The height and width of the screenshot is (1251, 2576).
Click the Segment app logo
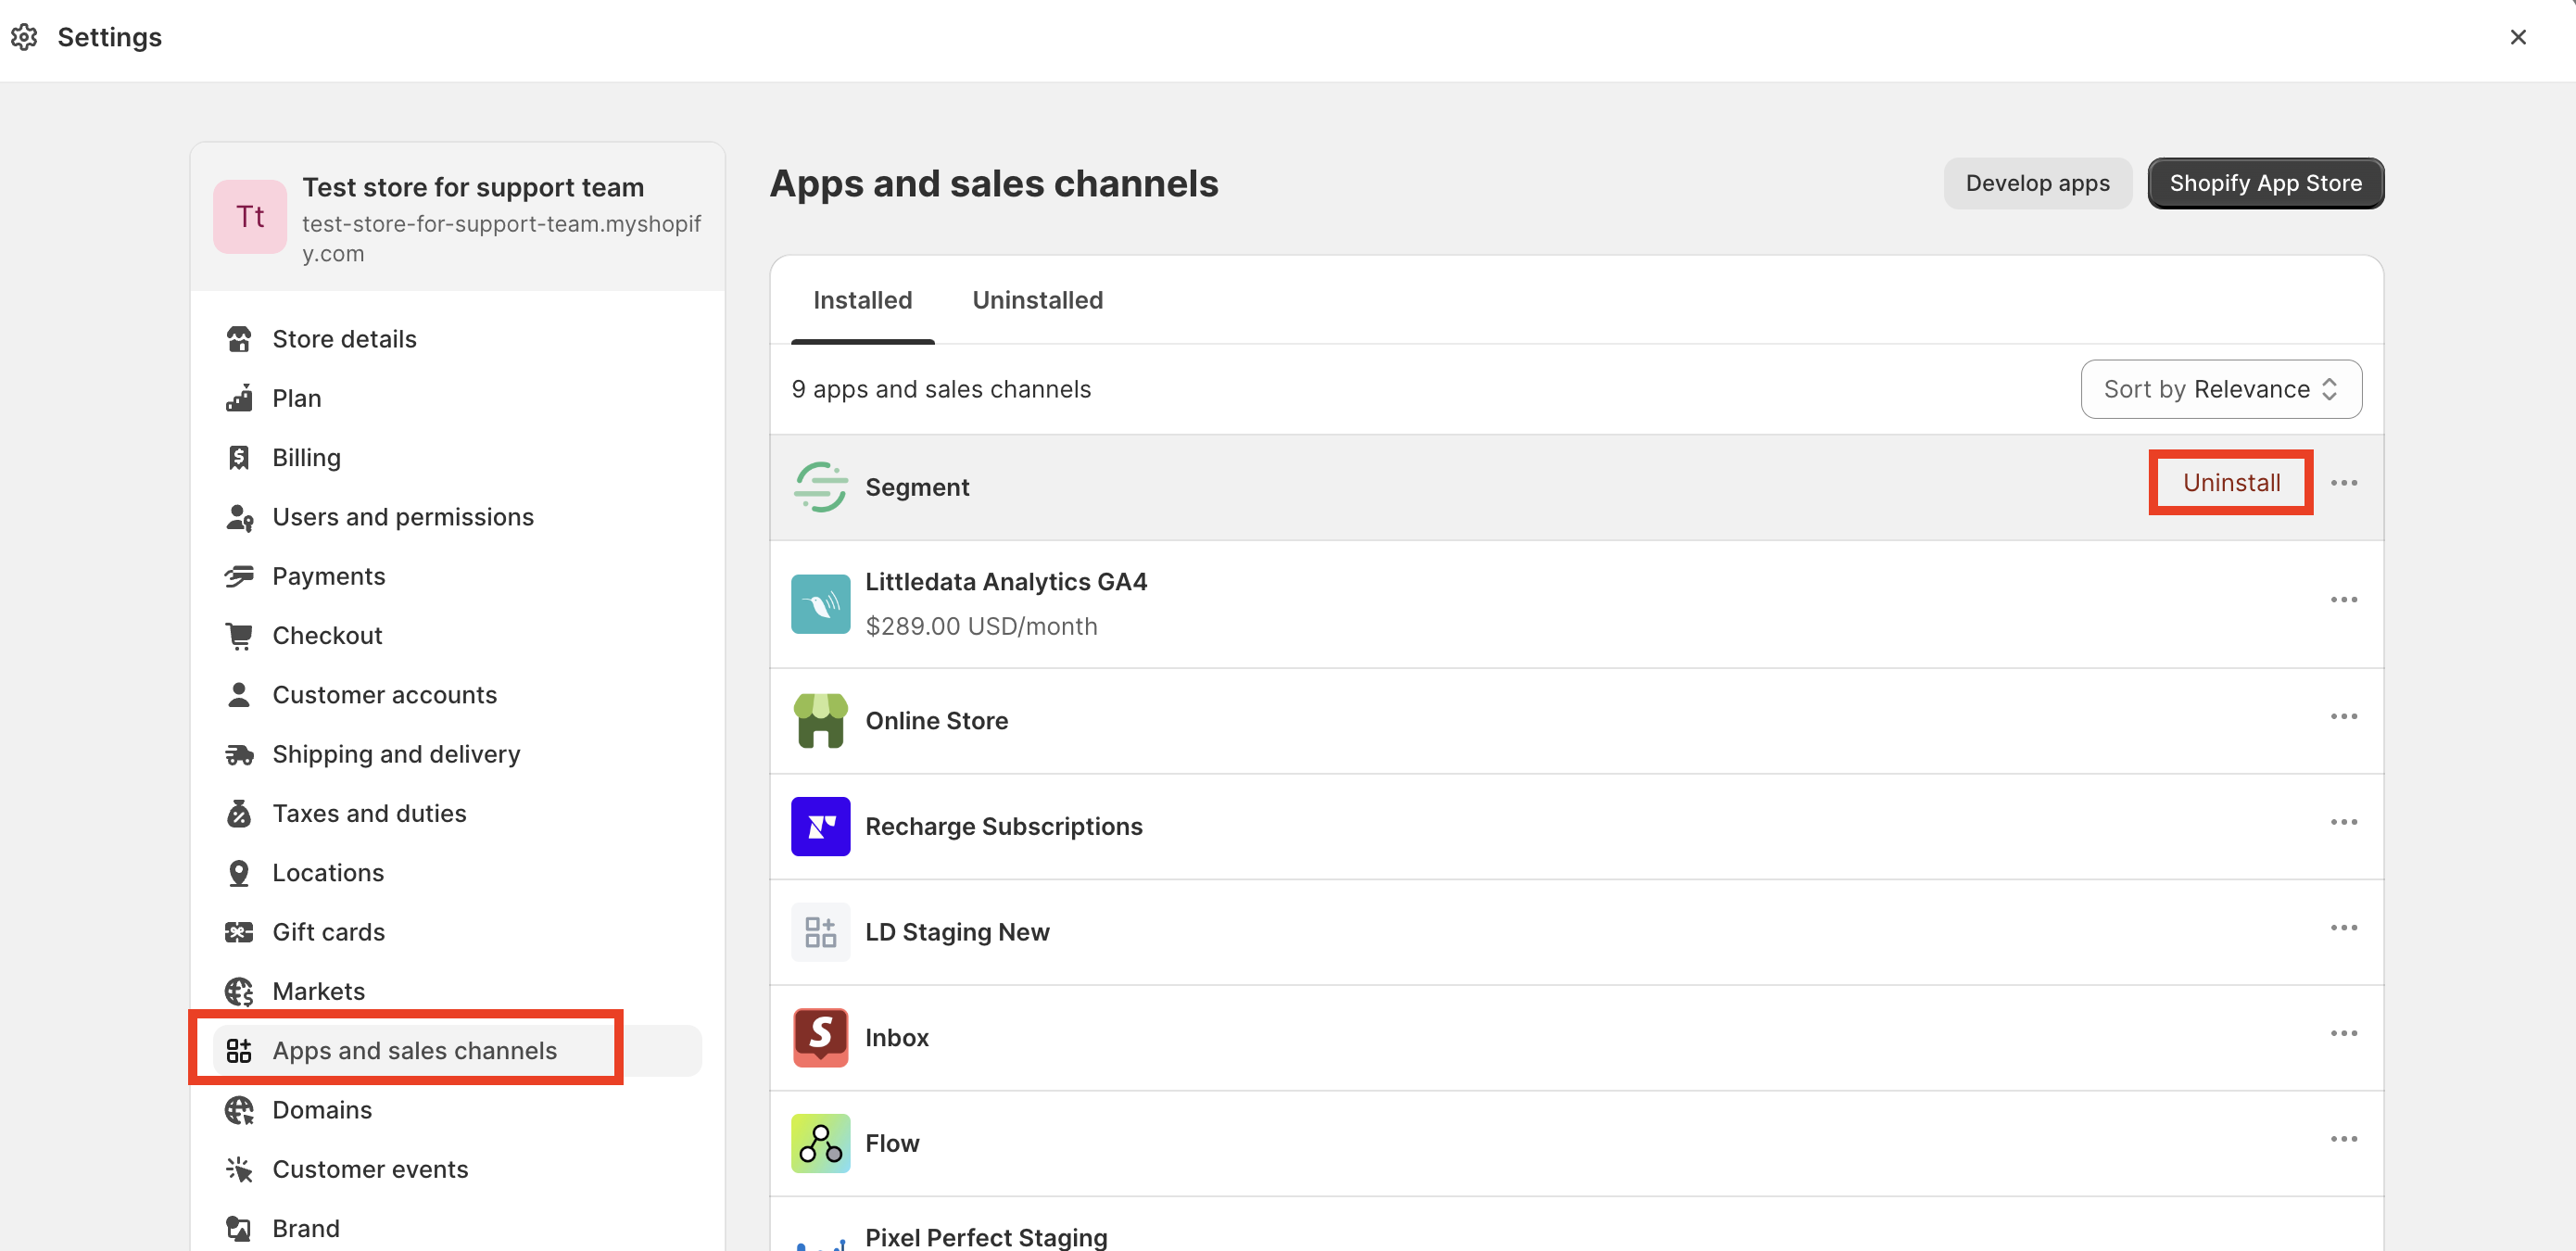820,487
